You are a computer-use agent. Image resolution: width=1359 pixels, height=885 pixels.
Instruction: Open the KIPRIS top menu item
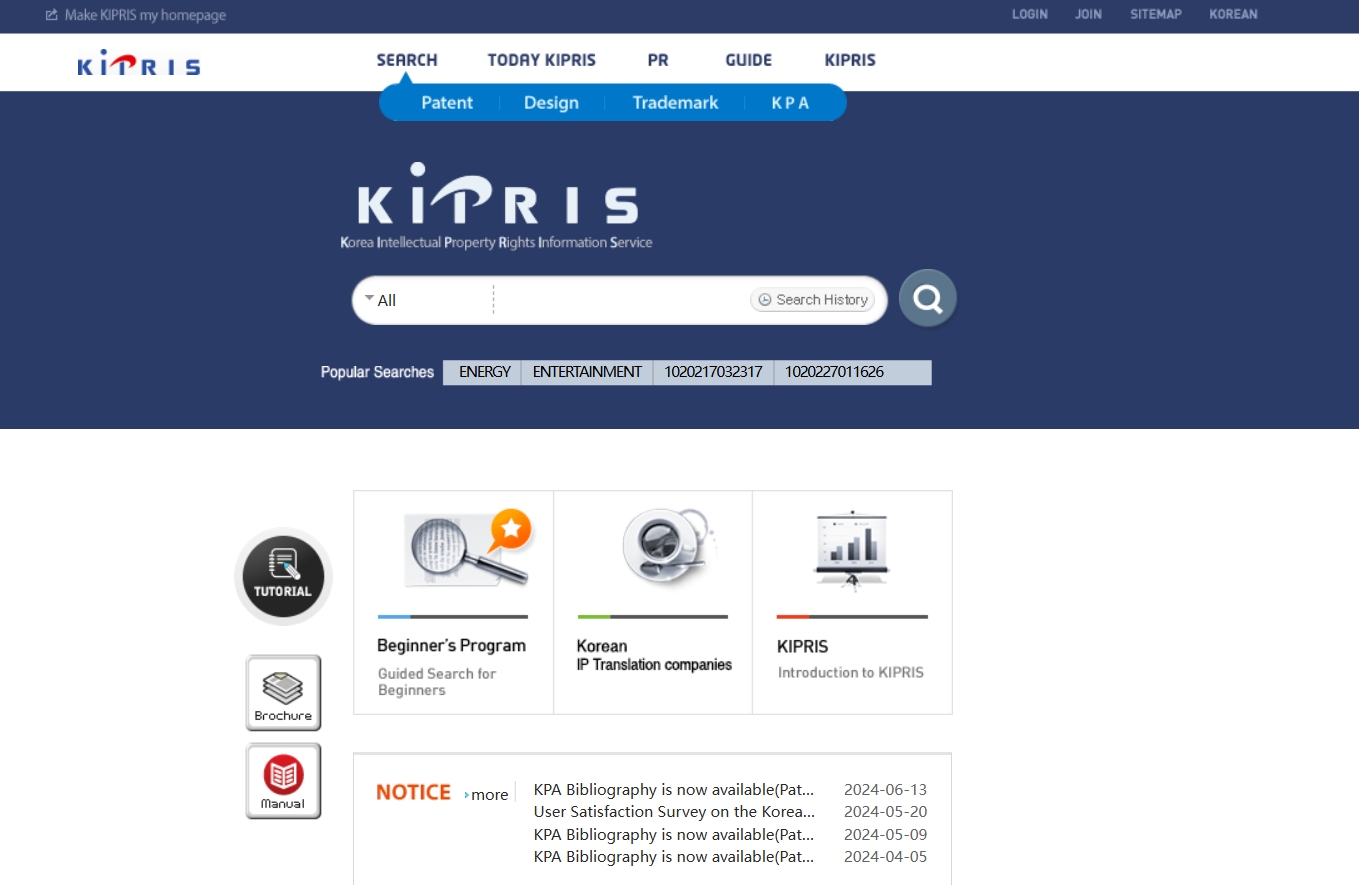click(850, 60)
